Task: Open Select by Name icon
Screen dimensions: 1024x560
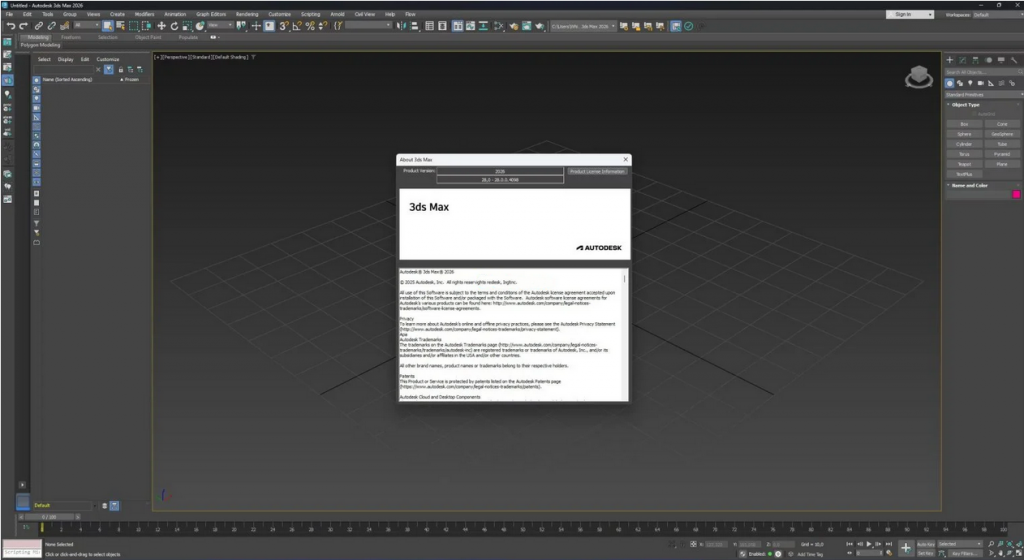Action: coord(120,26)
